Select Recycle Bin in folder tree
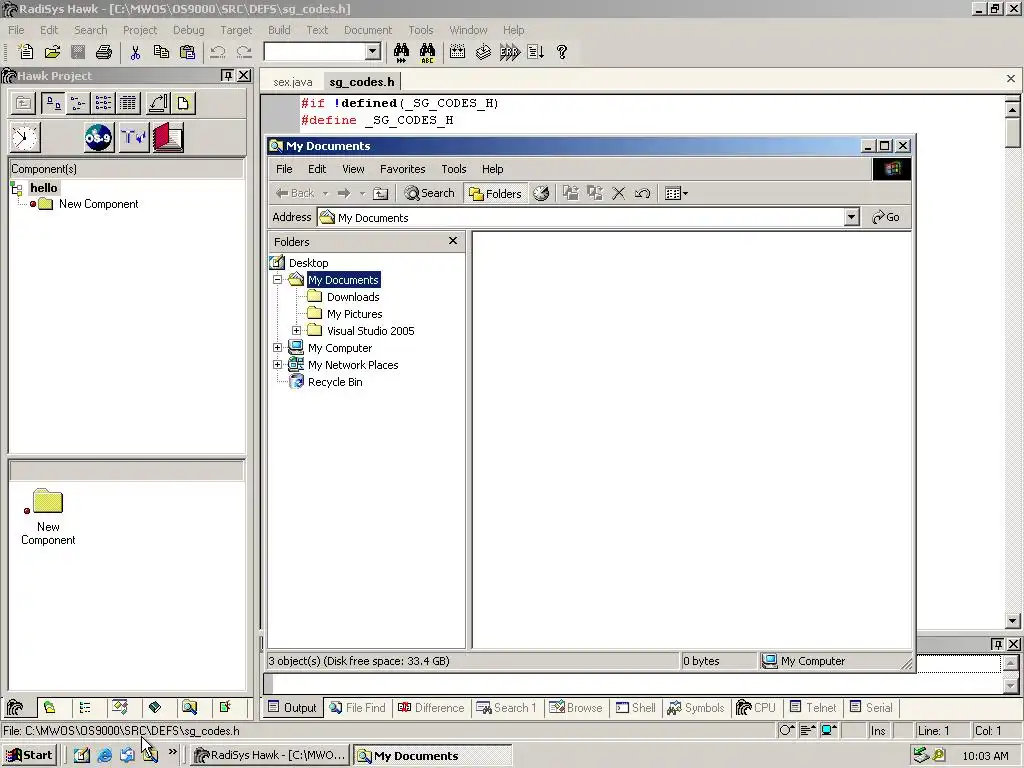This screenshot has height=768, width=1024. (x=334, y=382)
